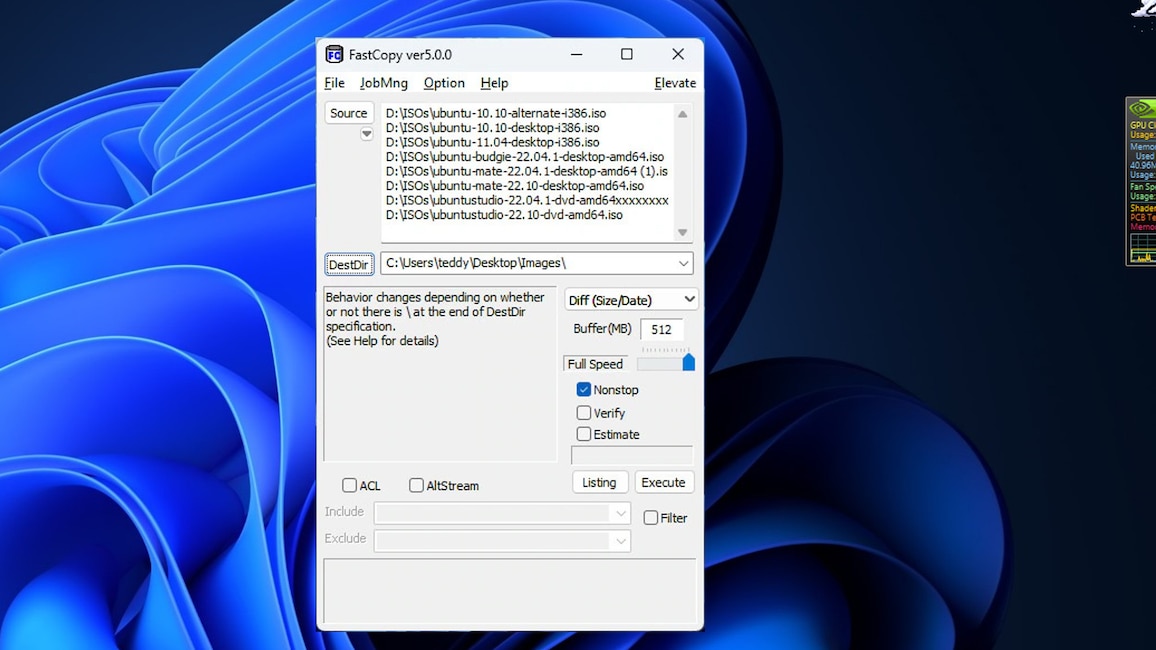Enable the Estimate checkbox

coord(584,434)
